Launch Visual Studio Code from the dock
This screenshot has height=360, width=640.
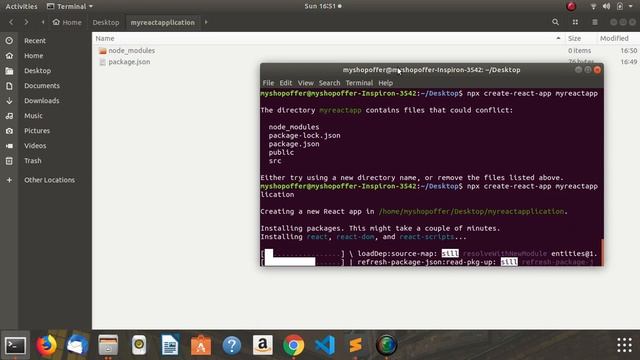(x=325, y=346)
